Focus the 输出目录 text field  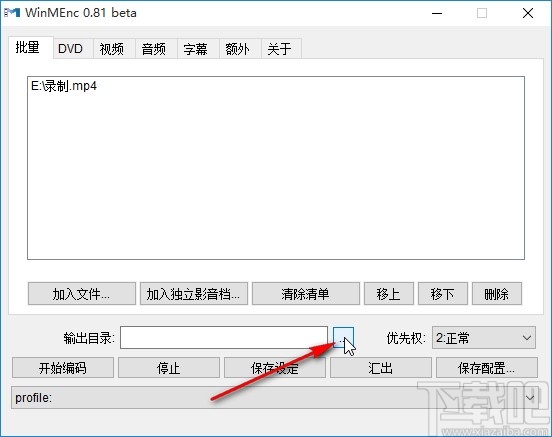coord(224,338)
